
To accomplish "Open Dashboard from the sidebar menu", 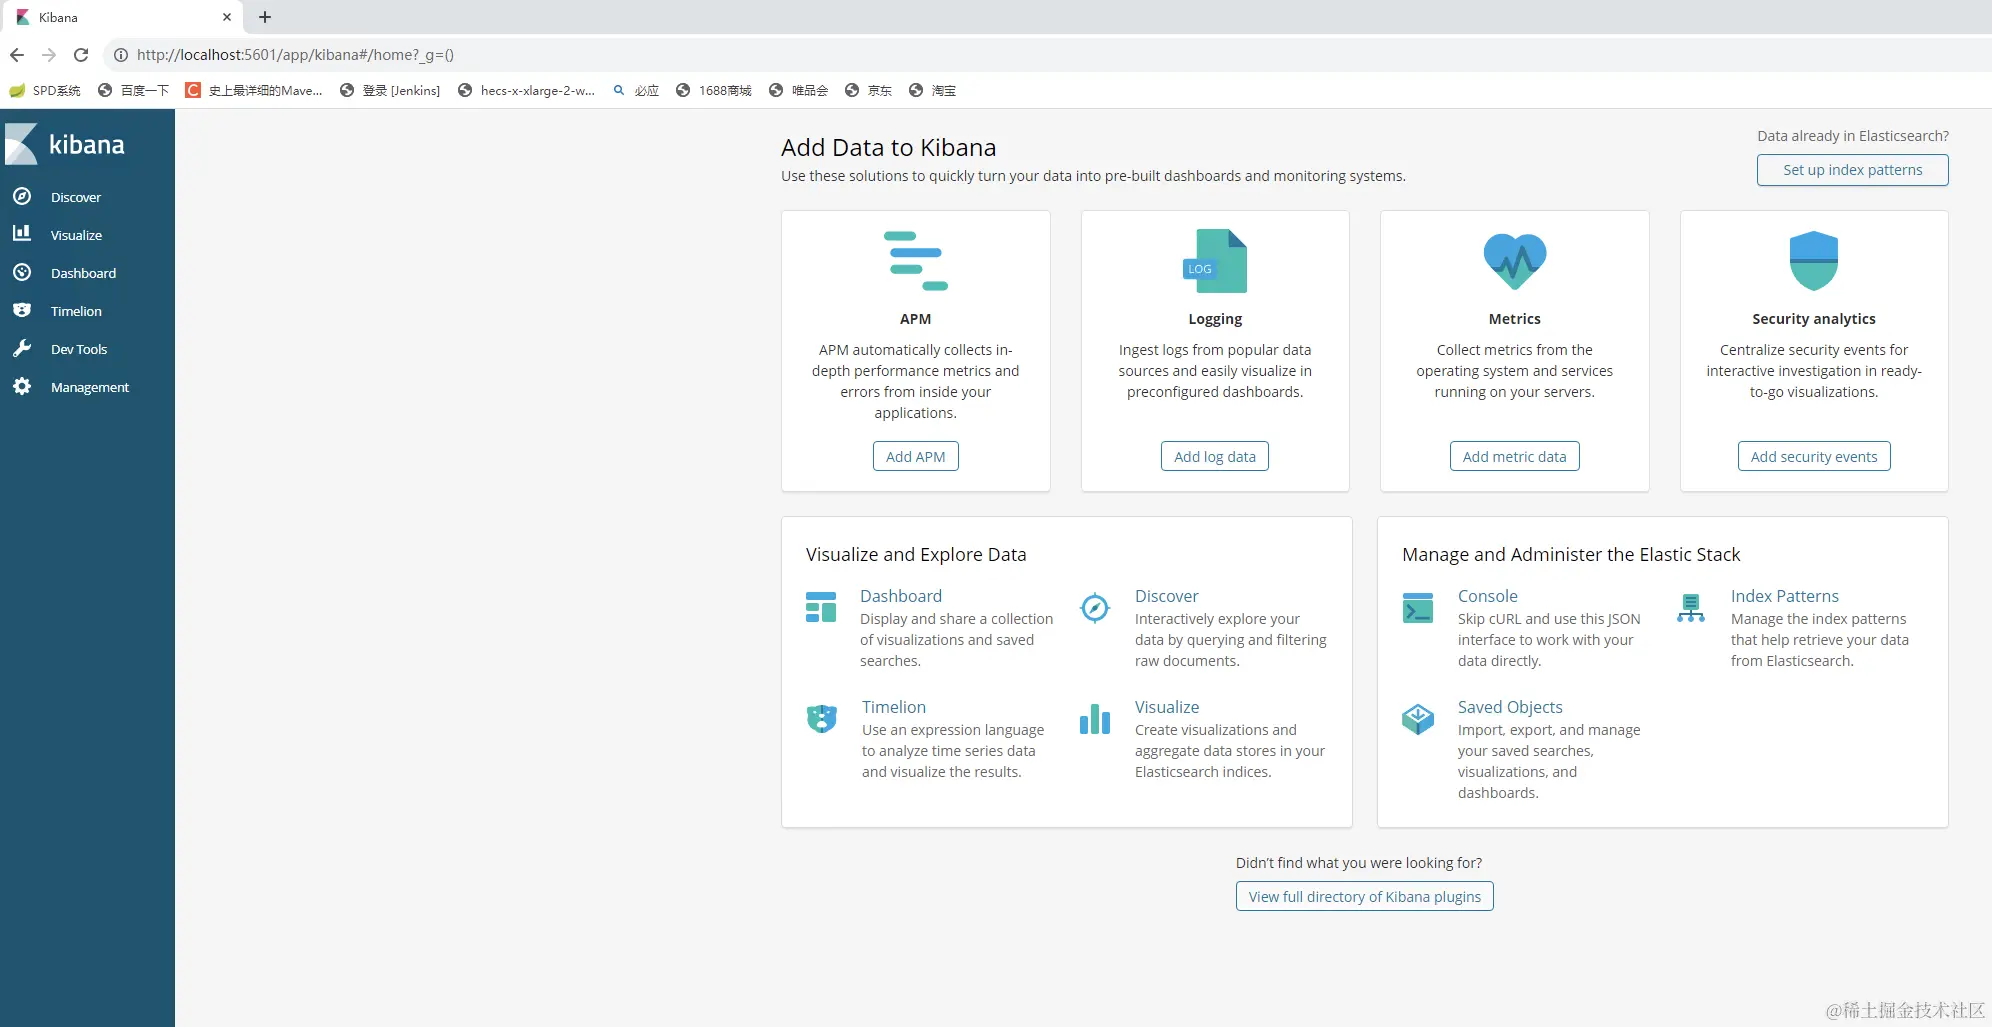I will click(83, 273).
